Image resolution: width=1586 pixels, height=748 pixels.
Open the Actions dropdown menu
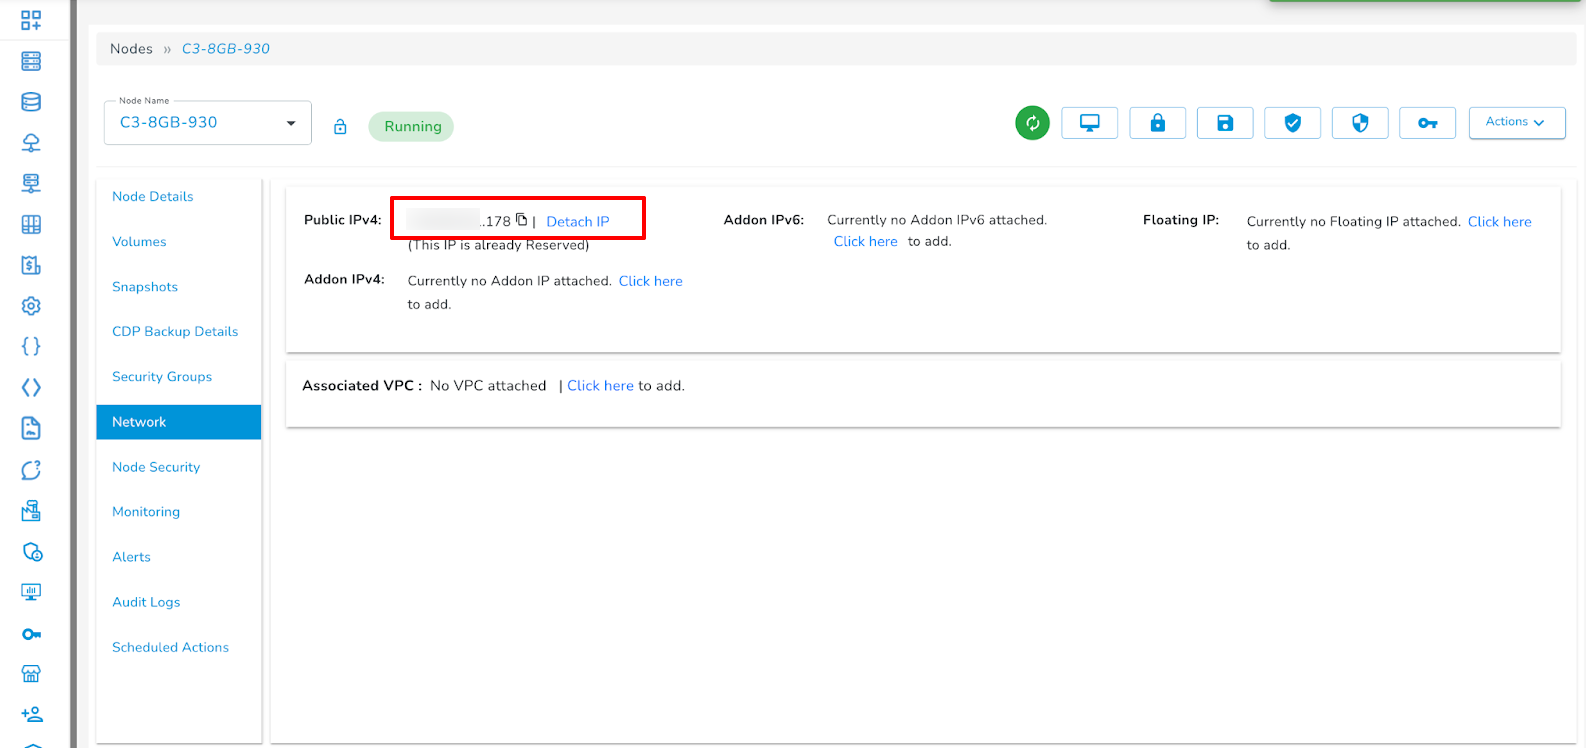tap(1516, 122)
